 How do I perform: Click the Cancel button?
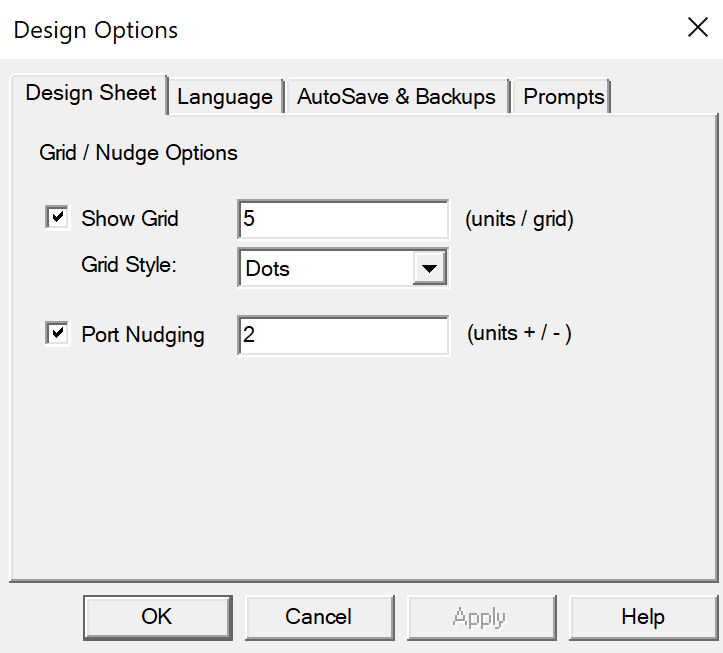click(320, 617)
